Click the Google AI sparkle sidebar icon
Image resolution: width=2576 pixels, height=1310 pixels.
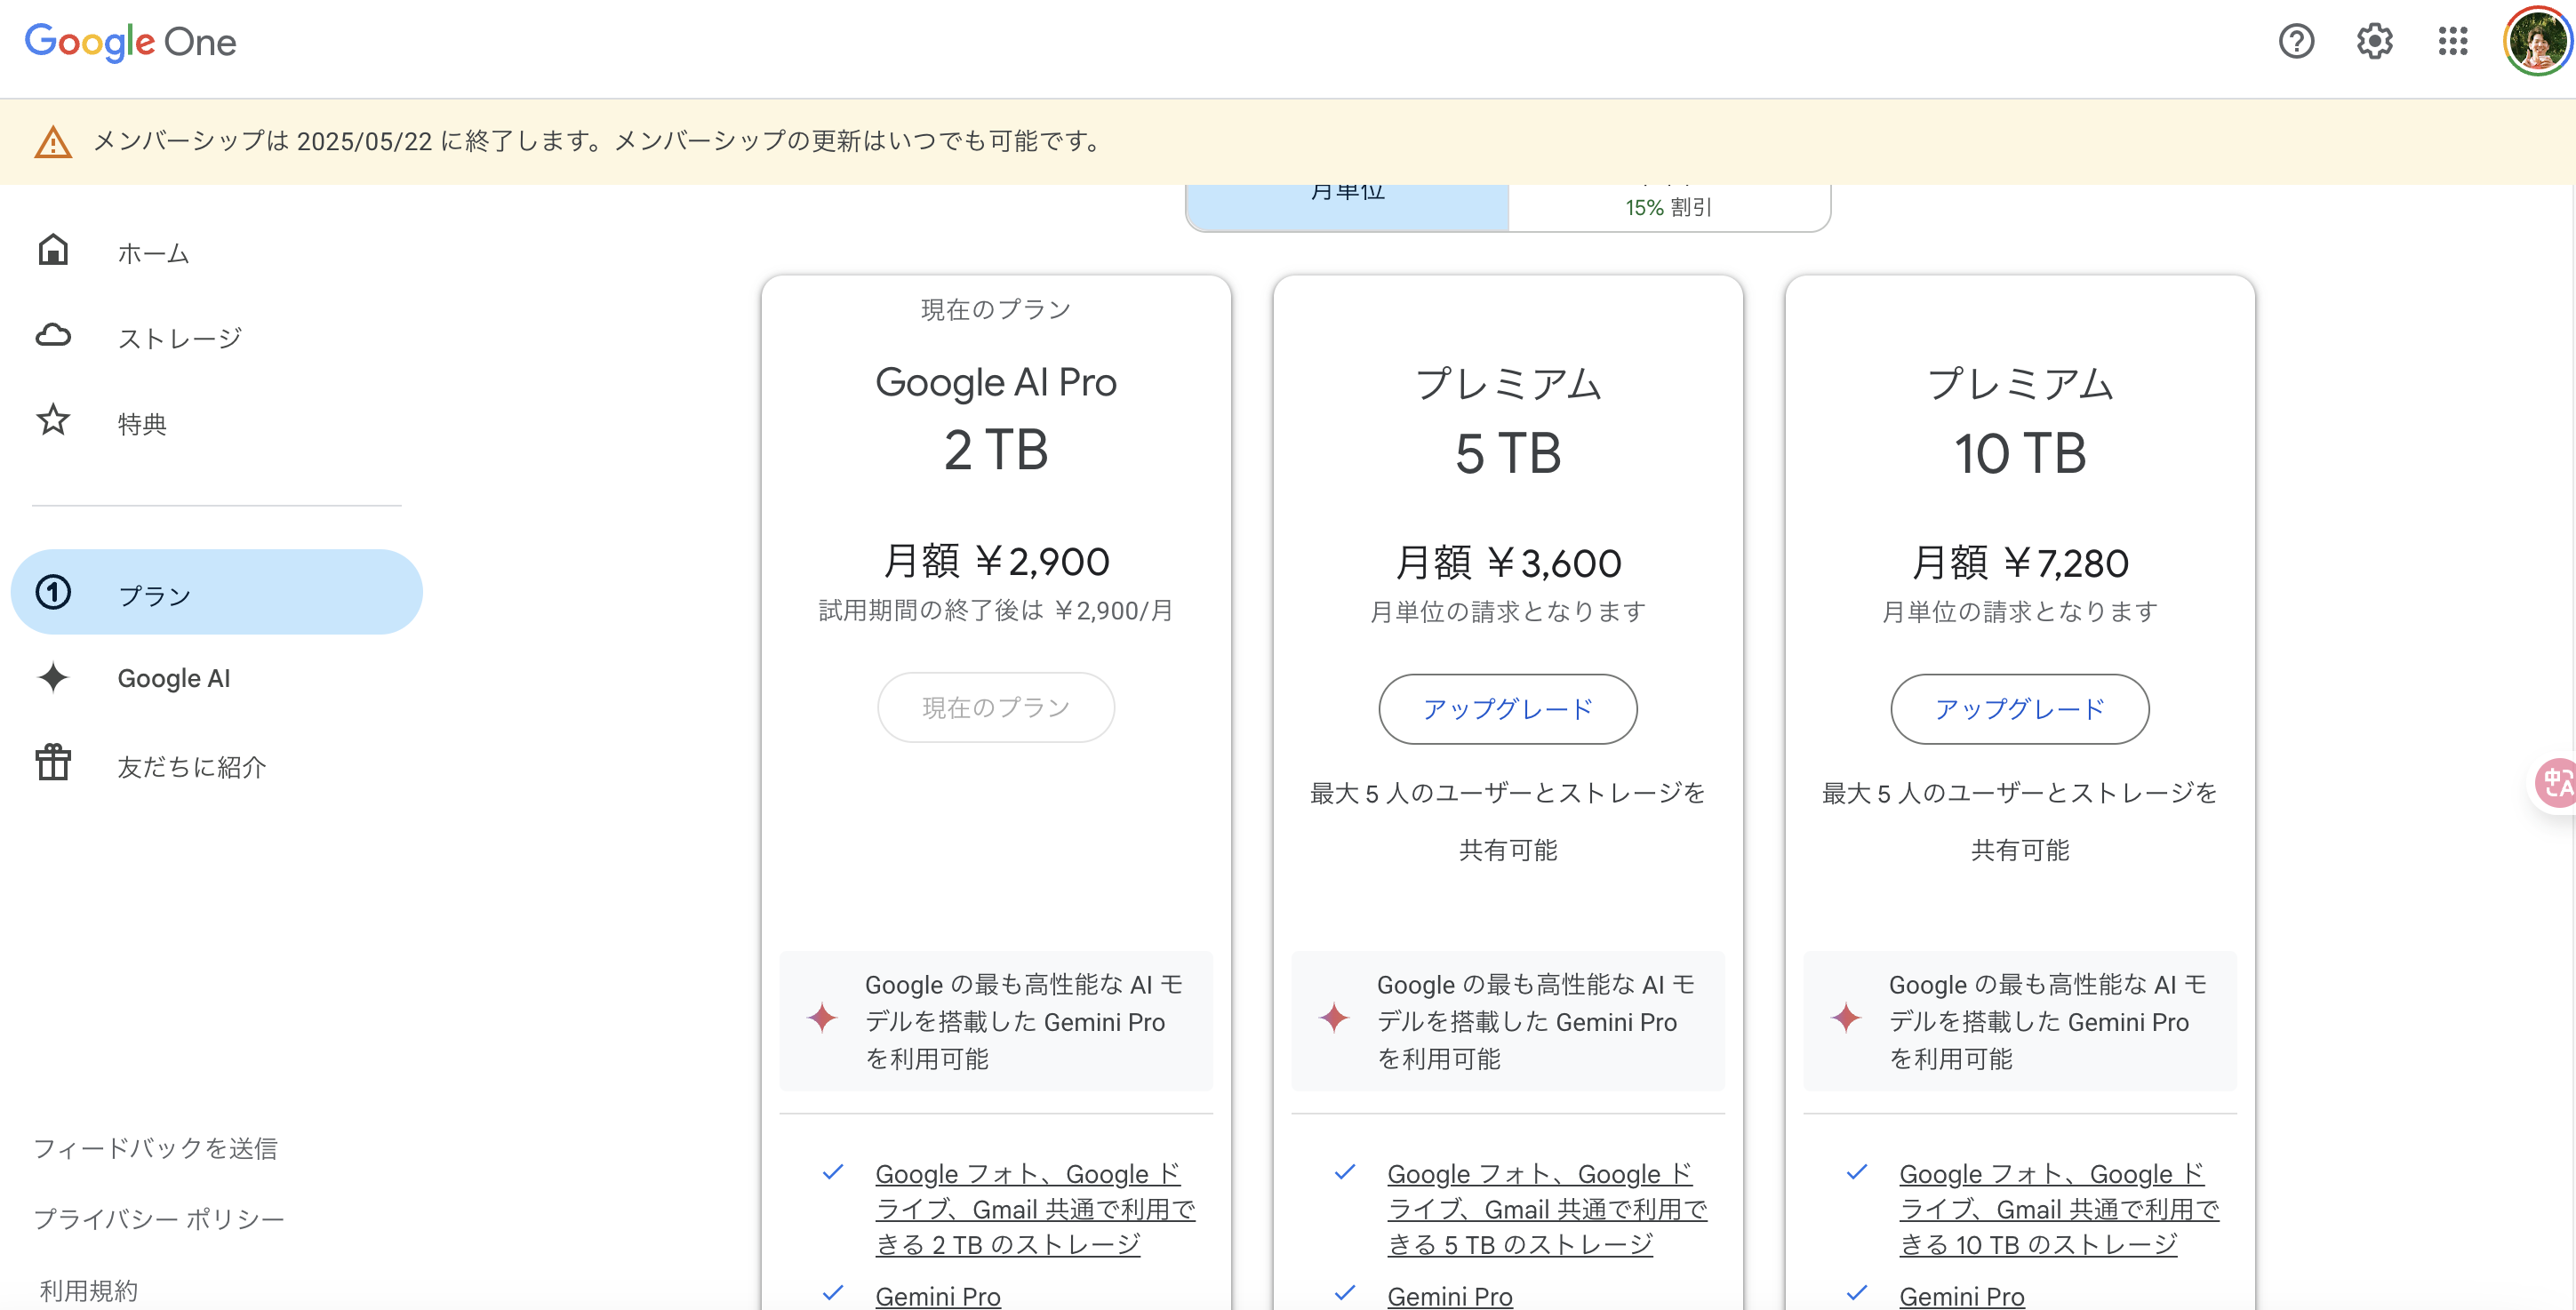[x=53, y=678]
